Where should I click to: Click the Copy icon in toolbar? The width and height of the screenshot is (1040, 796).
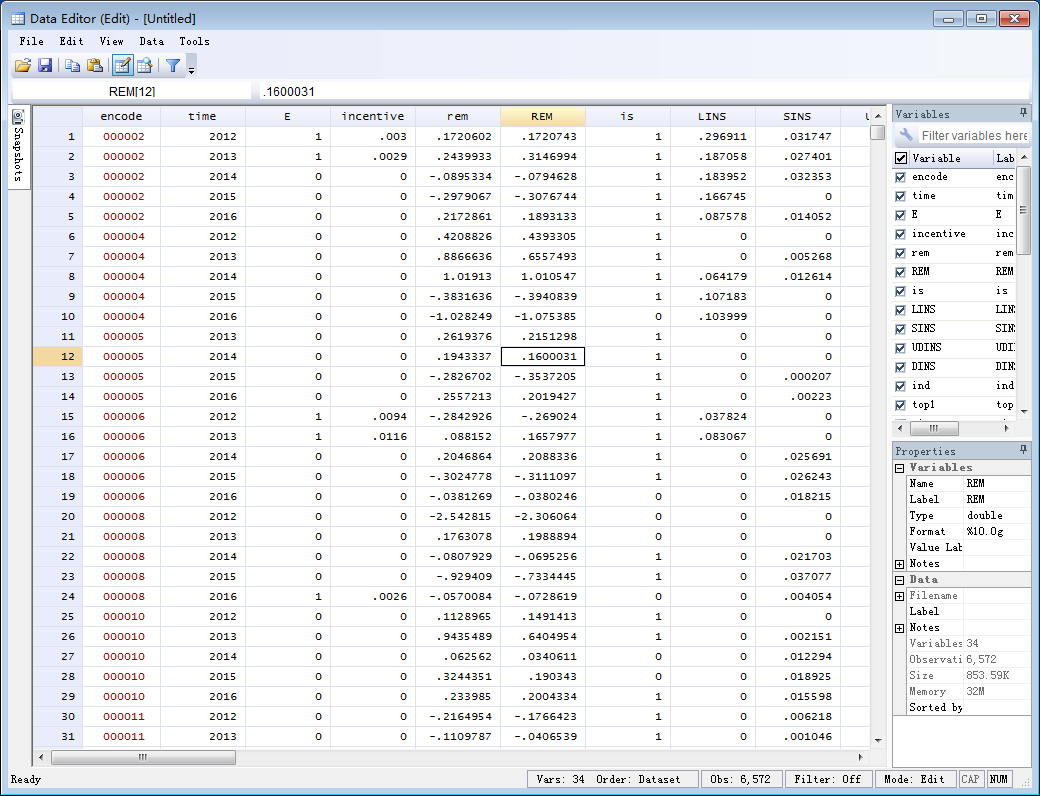coord(73,66)
